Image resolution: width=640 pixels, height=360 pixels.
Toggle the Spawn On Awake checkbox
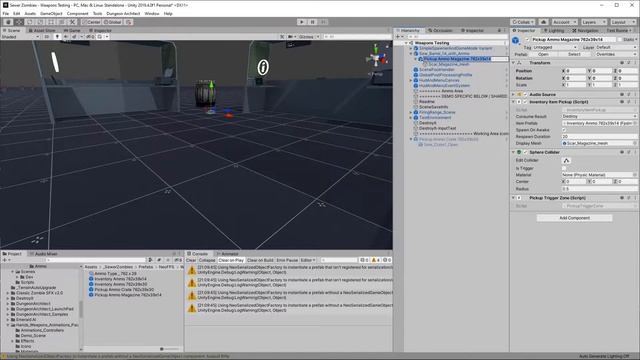coord(564,130)
